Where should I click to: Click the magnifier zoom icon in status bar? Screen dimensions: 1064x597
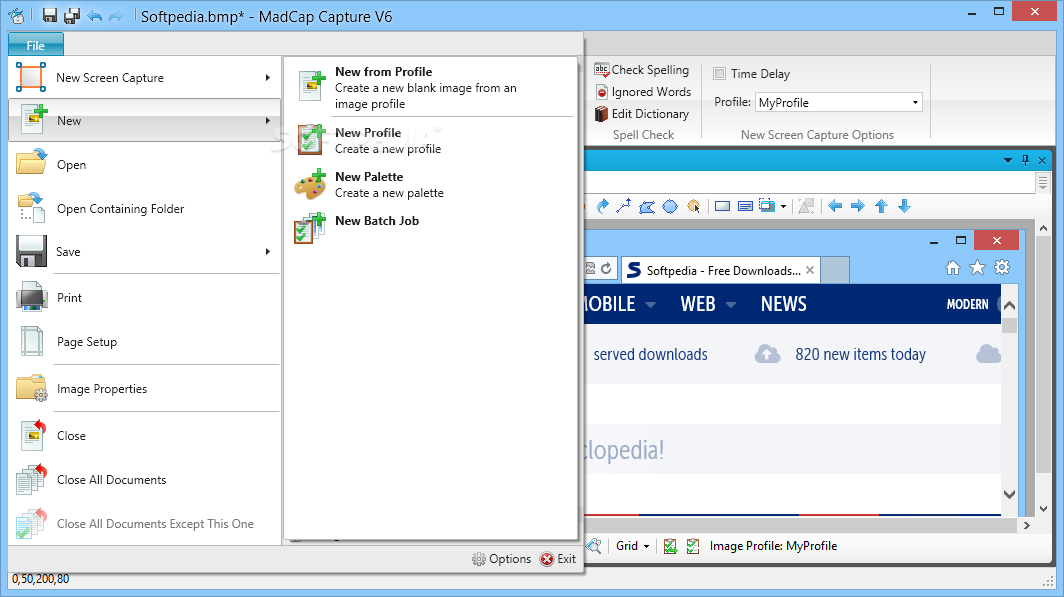[x=594, y=545]
